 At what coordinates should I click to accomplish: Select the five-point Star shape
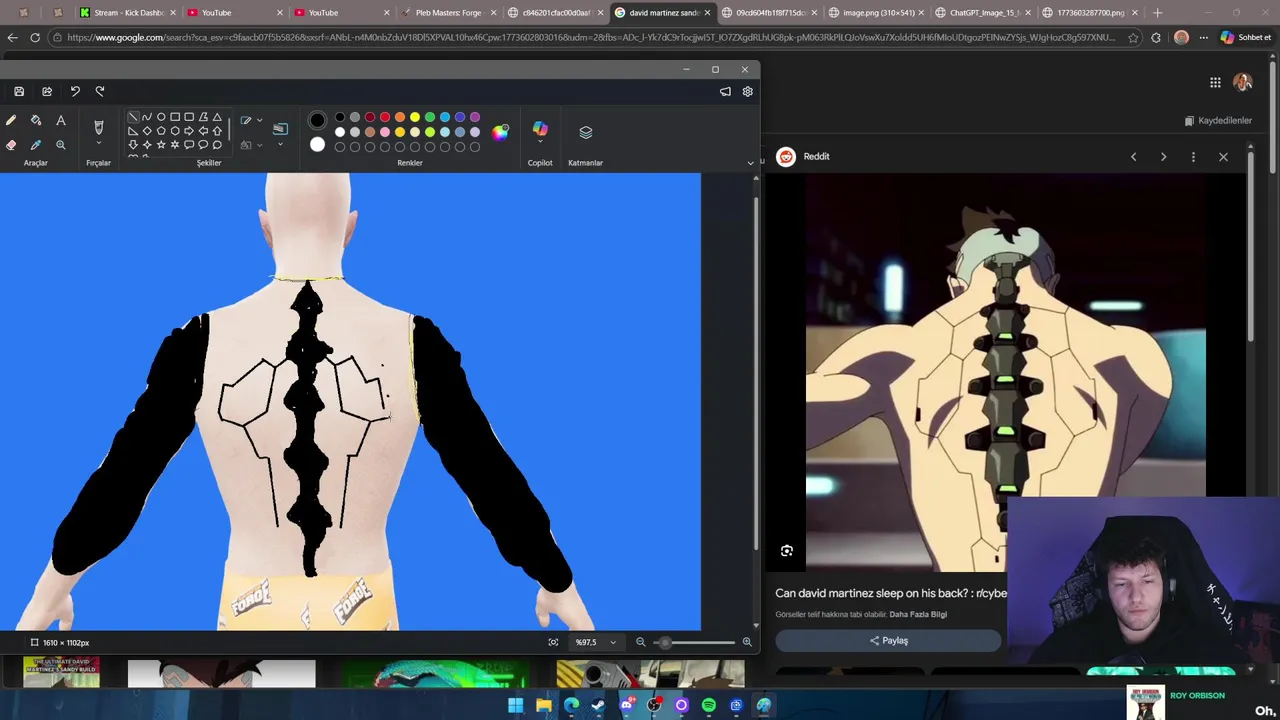click(161, 145)
